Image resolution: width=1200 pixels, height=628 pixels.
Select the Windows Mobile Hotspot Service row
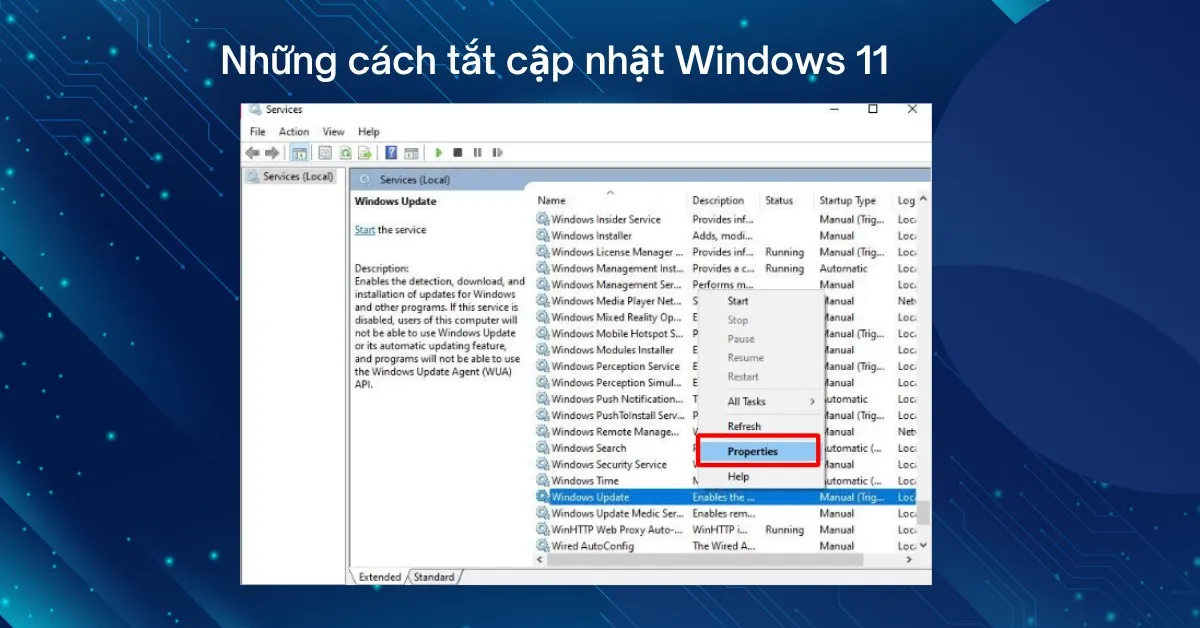coord(725,334)
